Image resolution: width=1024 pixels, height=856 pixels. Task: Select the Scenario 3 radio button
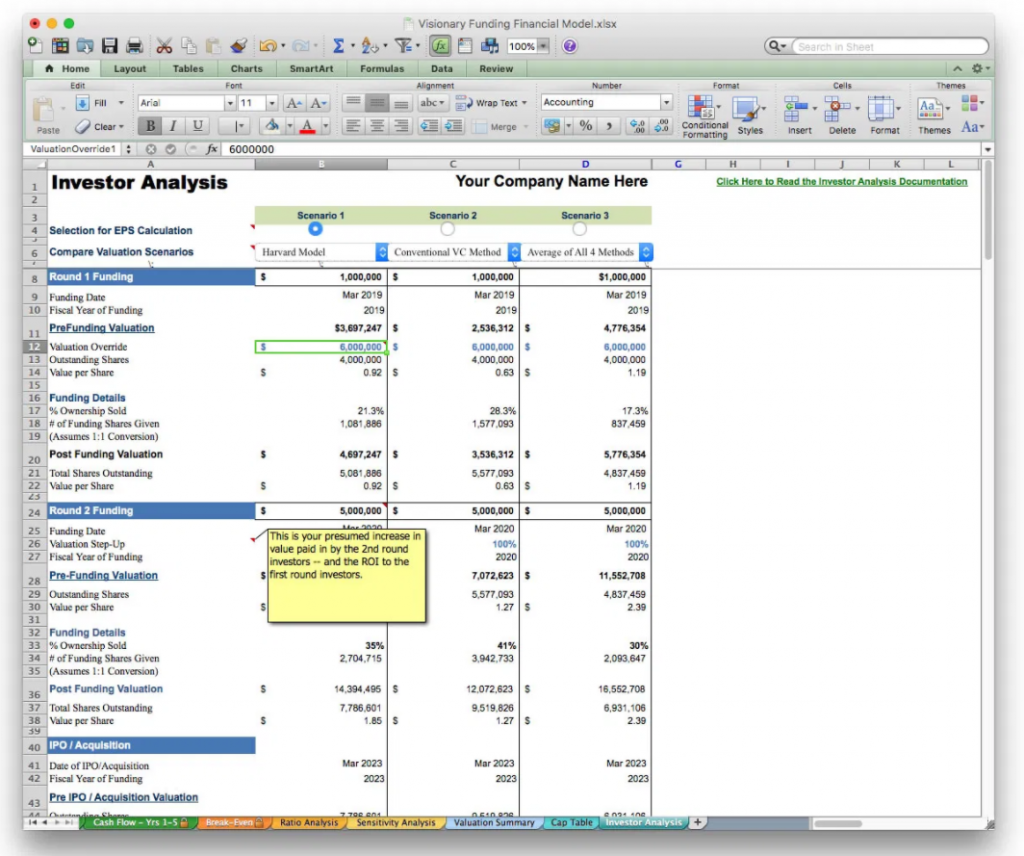579,229
